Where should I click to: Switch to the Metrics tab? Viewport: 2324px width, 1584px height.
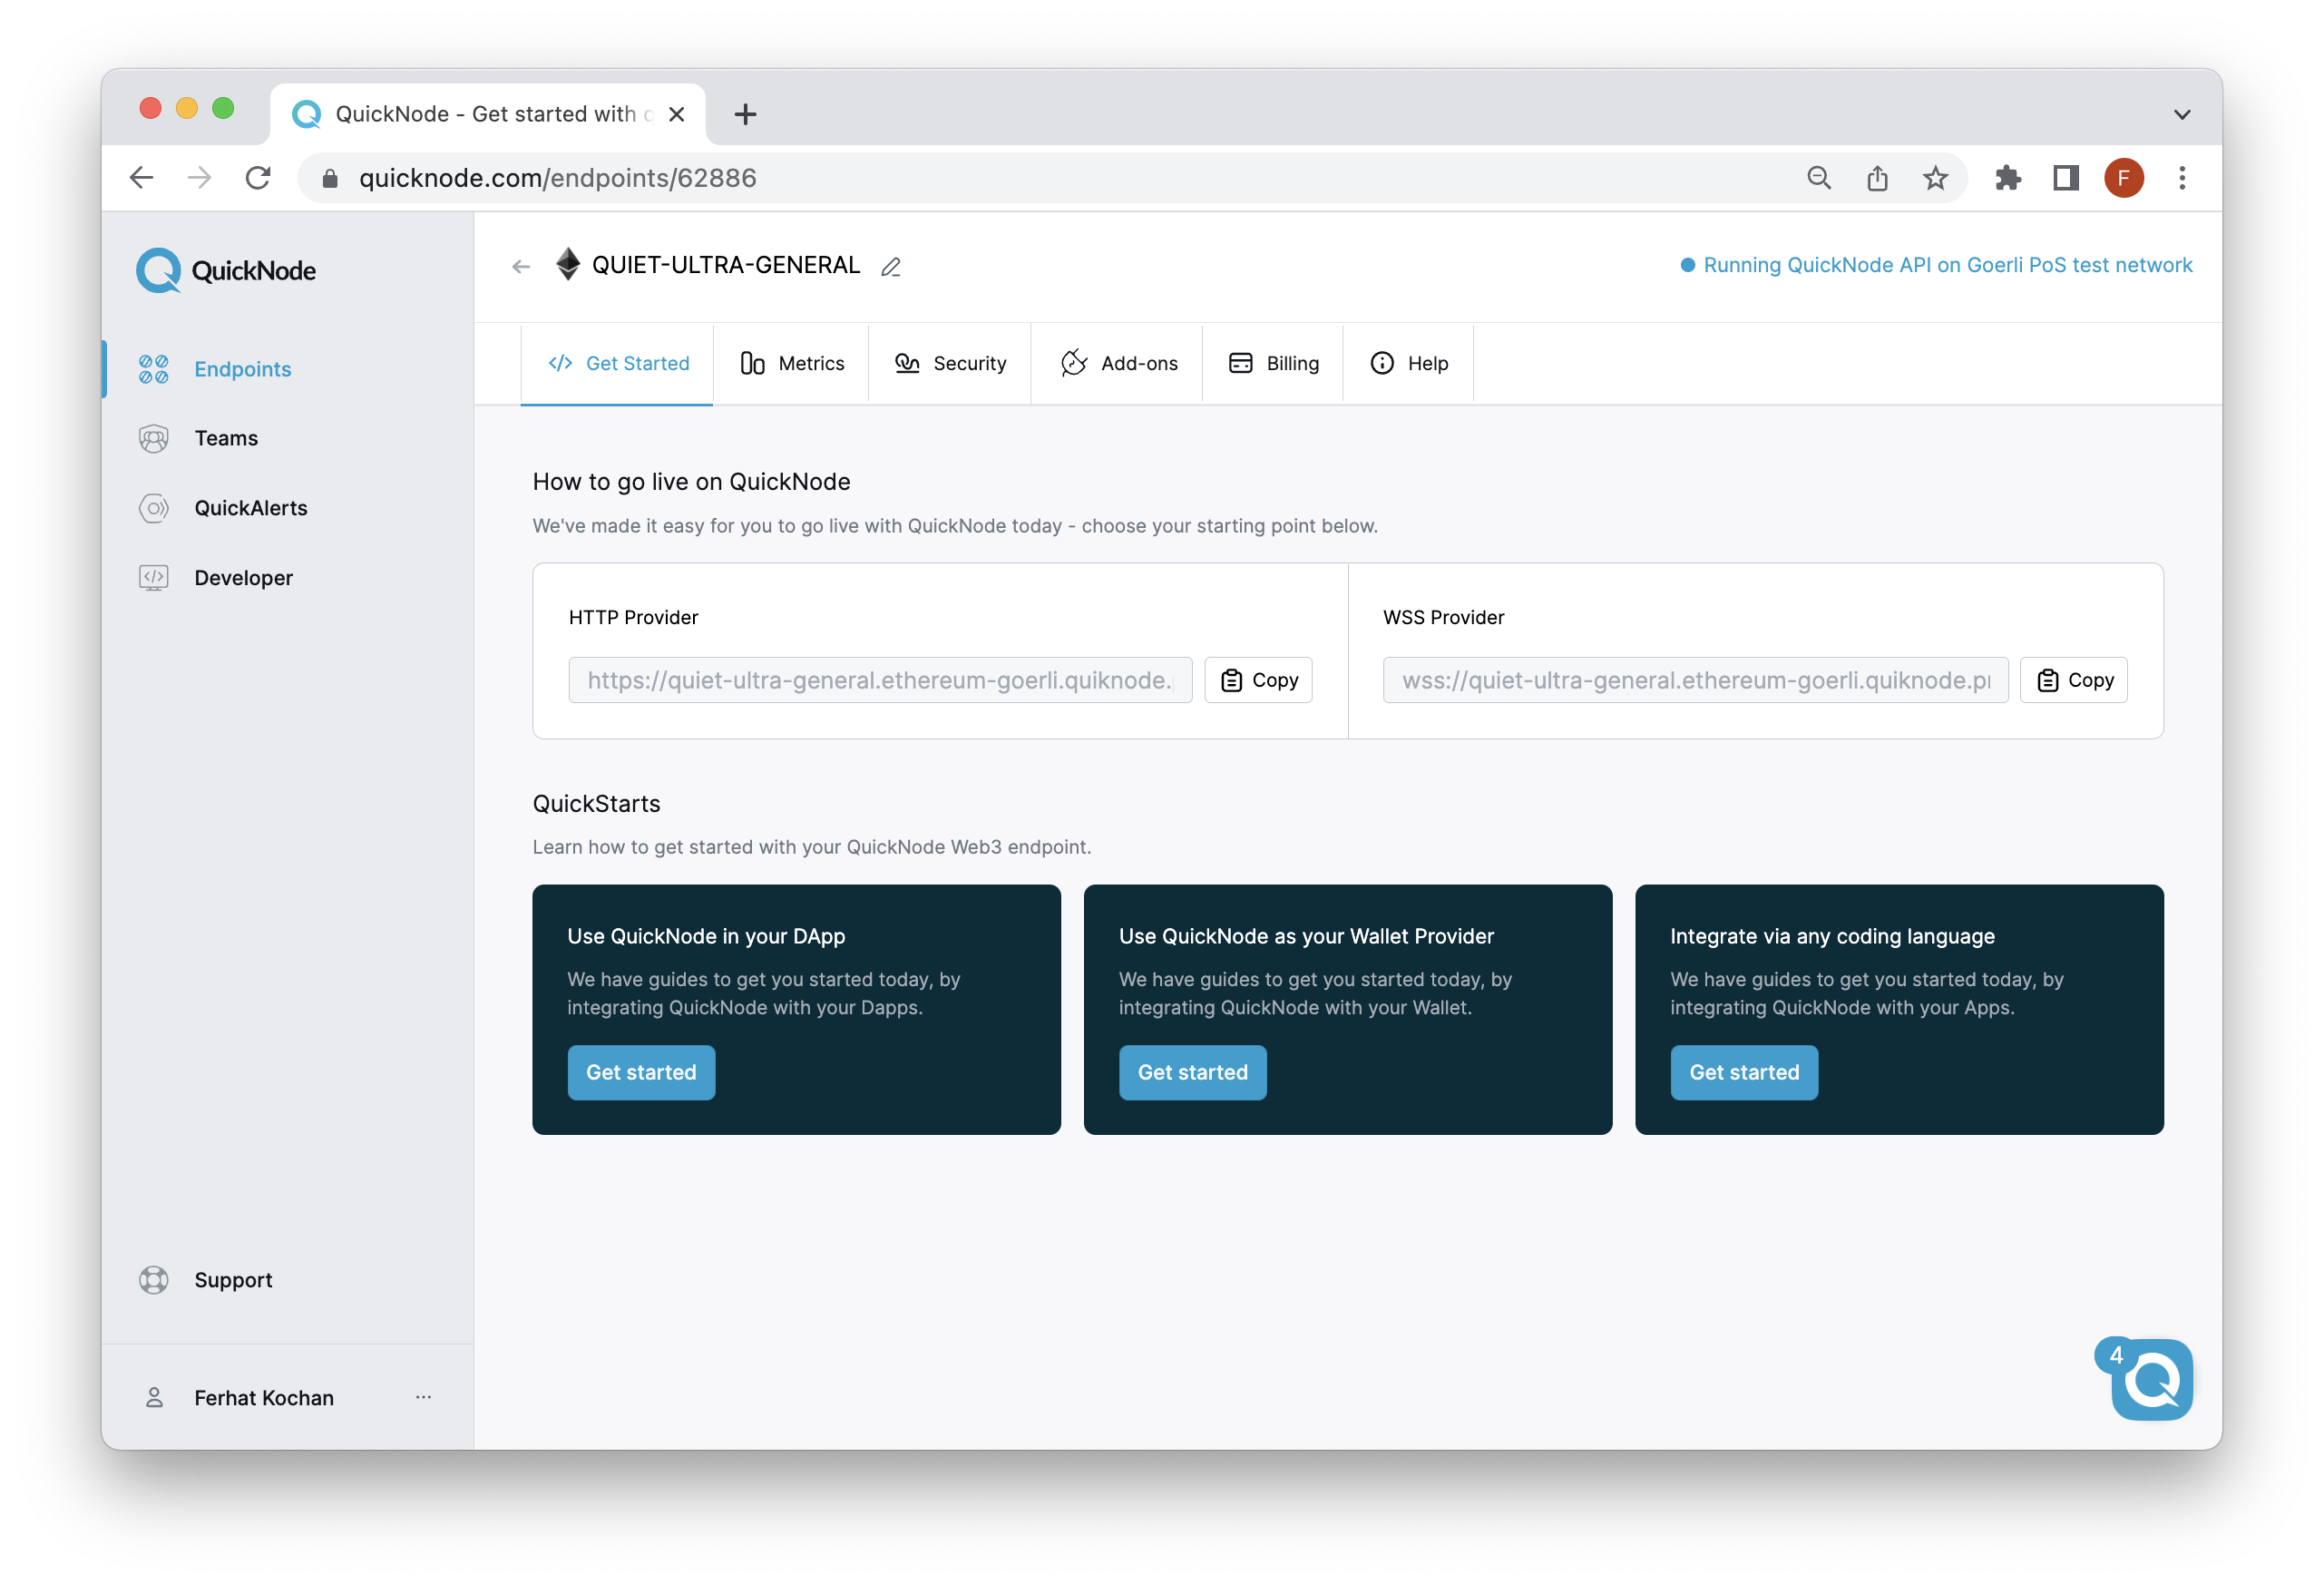pyautogui.click(x=791, y=363)
